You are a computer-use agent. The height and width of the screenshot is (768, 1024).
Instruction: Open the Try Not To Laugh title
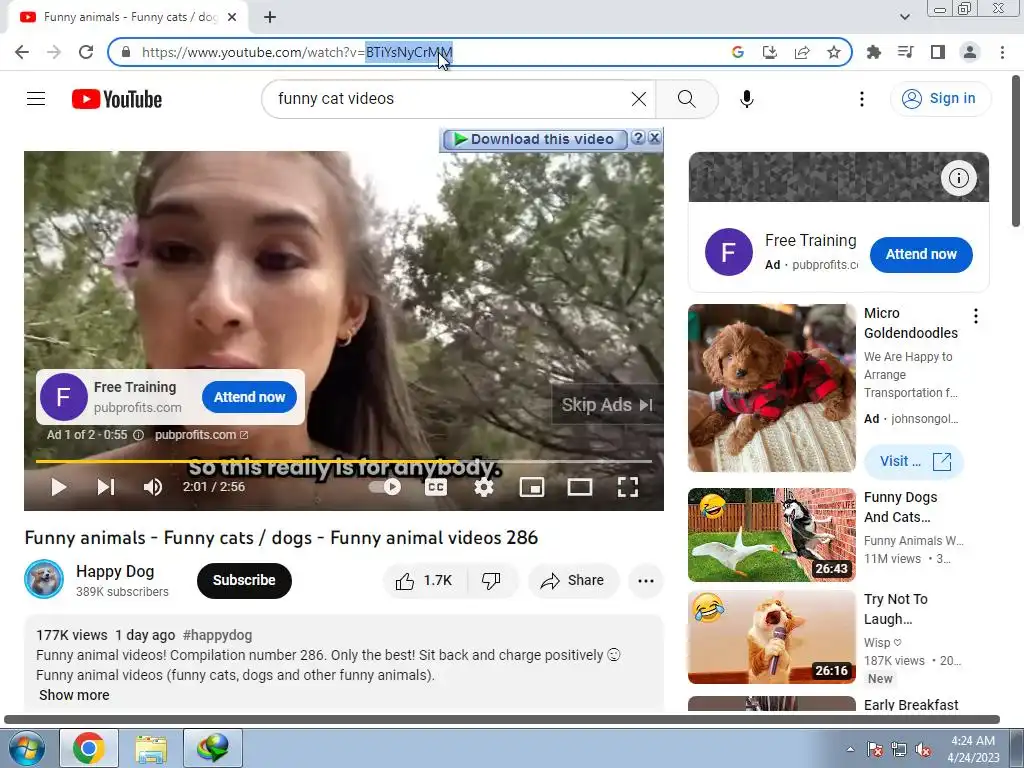(895, 609)
